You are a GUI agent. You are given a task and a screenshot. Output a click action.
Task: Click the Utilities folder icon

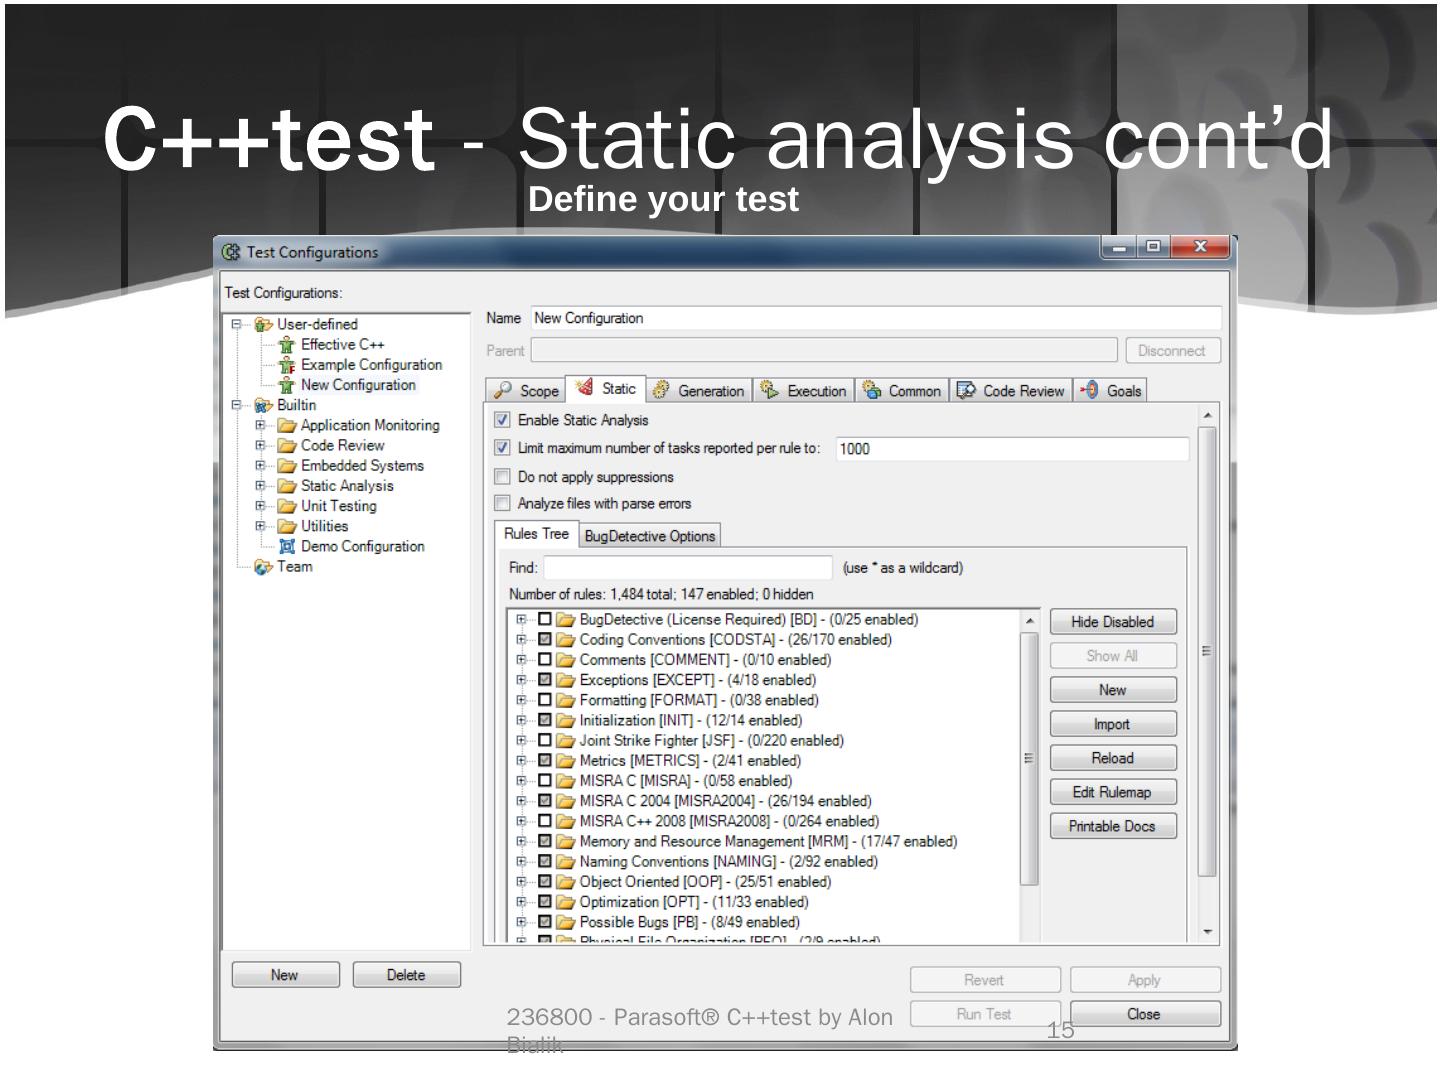pos(287,526)
